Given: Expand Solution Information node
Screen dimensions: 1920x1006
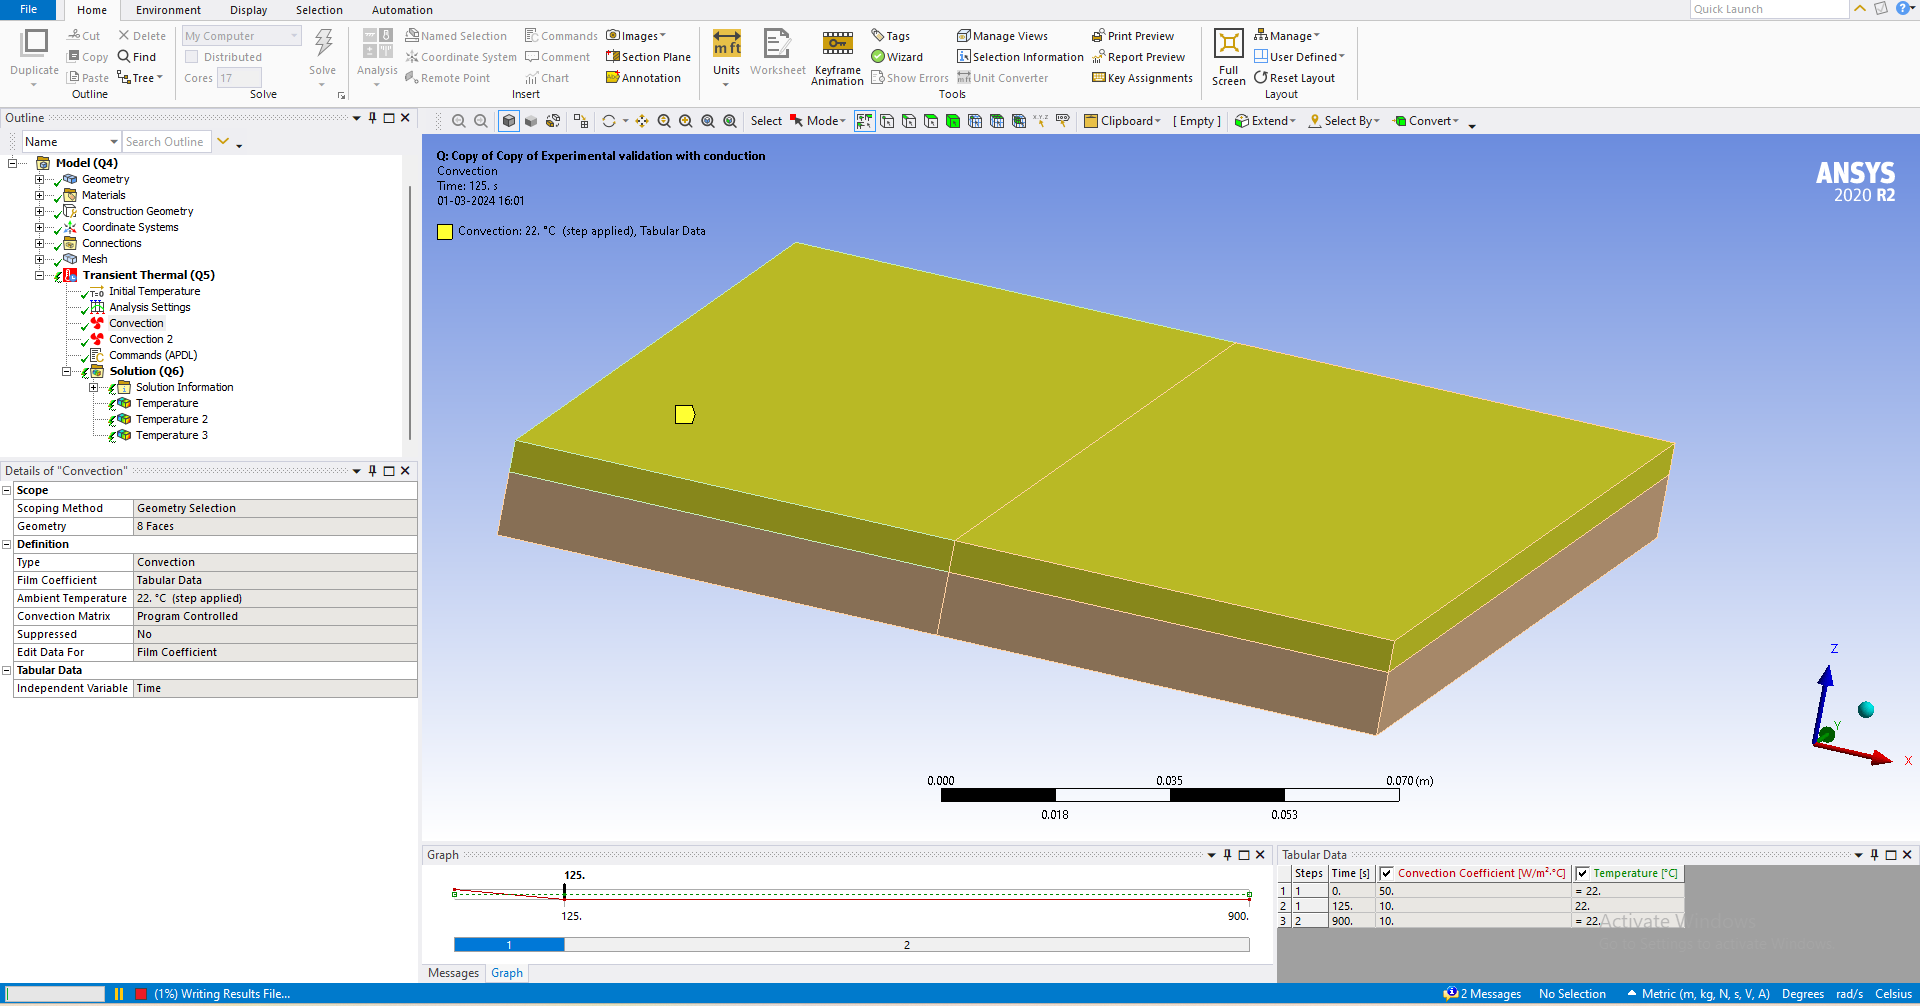Looking at the screenshot, I should coord(93,388).
